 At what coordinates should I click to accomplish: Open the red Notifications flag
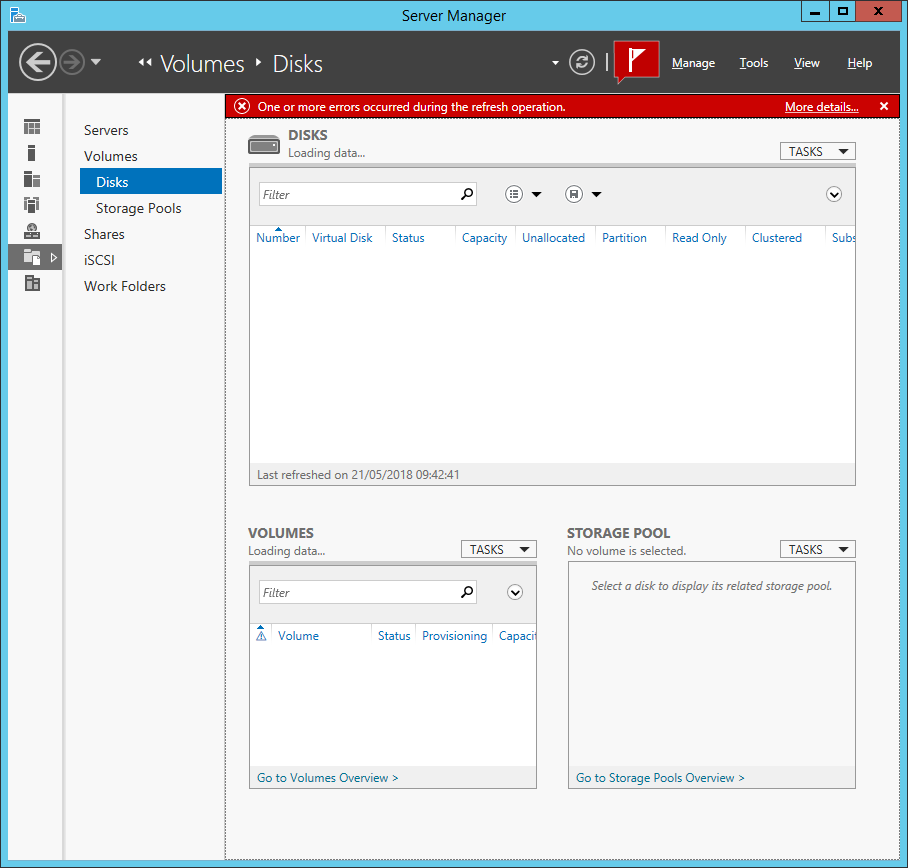click(636, 60)
